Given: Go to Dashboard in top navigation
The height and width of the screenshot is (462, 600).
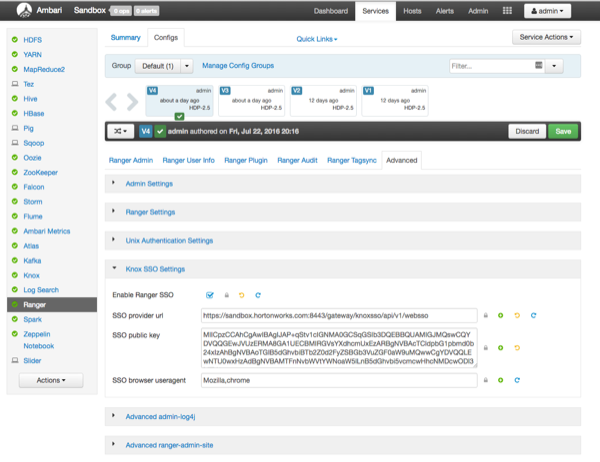Looking at the screenshot, I should (x=331, y=11).
